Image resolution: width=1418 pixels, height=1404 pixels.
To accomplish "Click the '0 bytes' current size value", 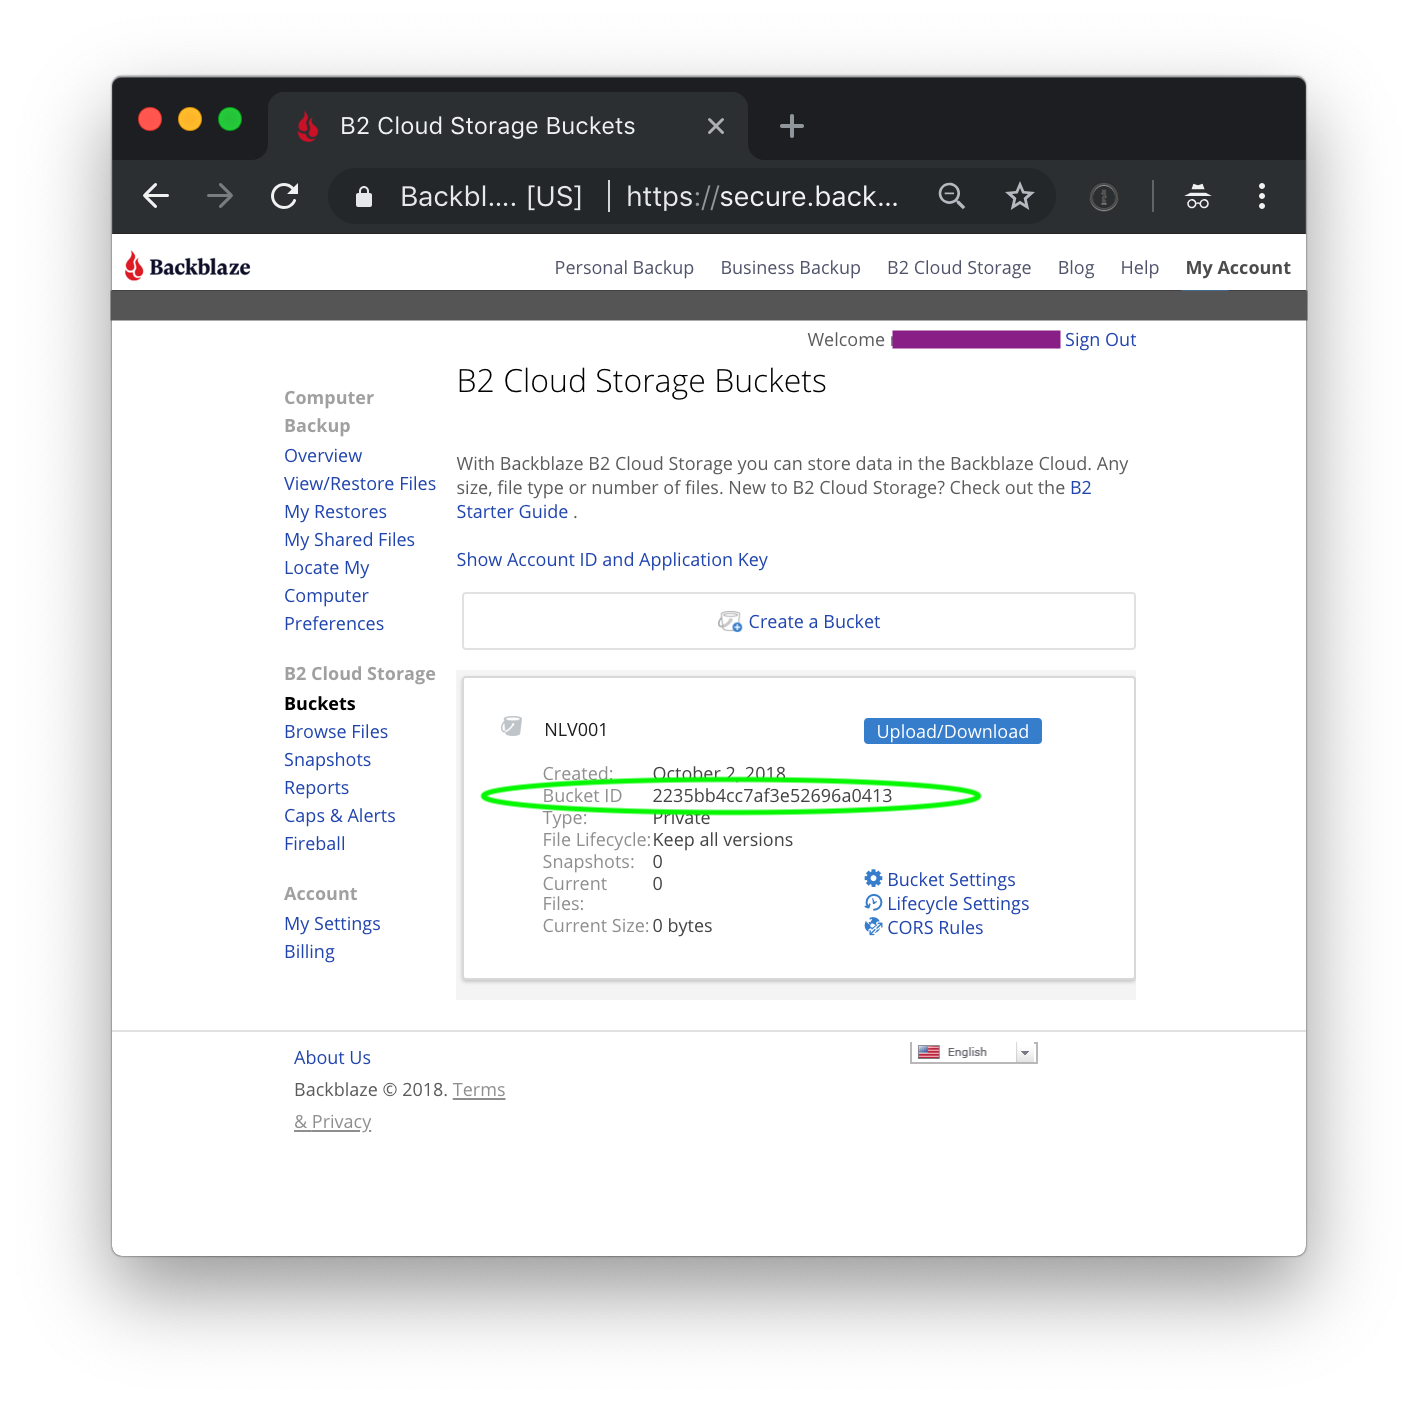I will pyautogui.click(x=682, y=926).
